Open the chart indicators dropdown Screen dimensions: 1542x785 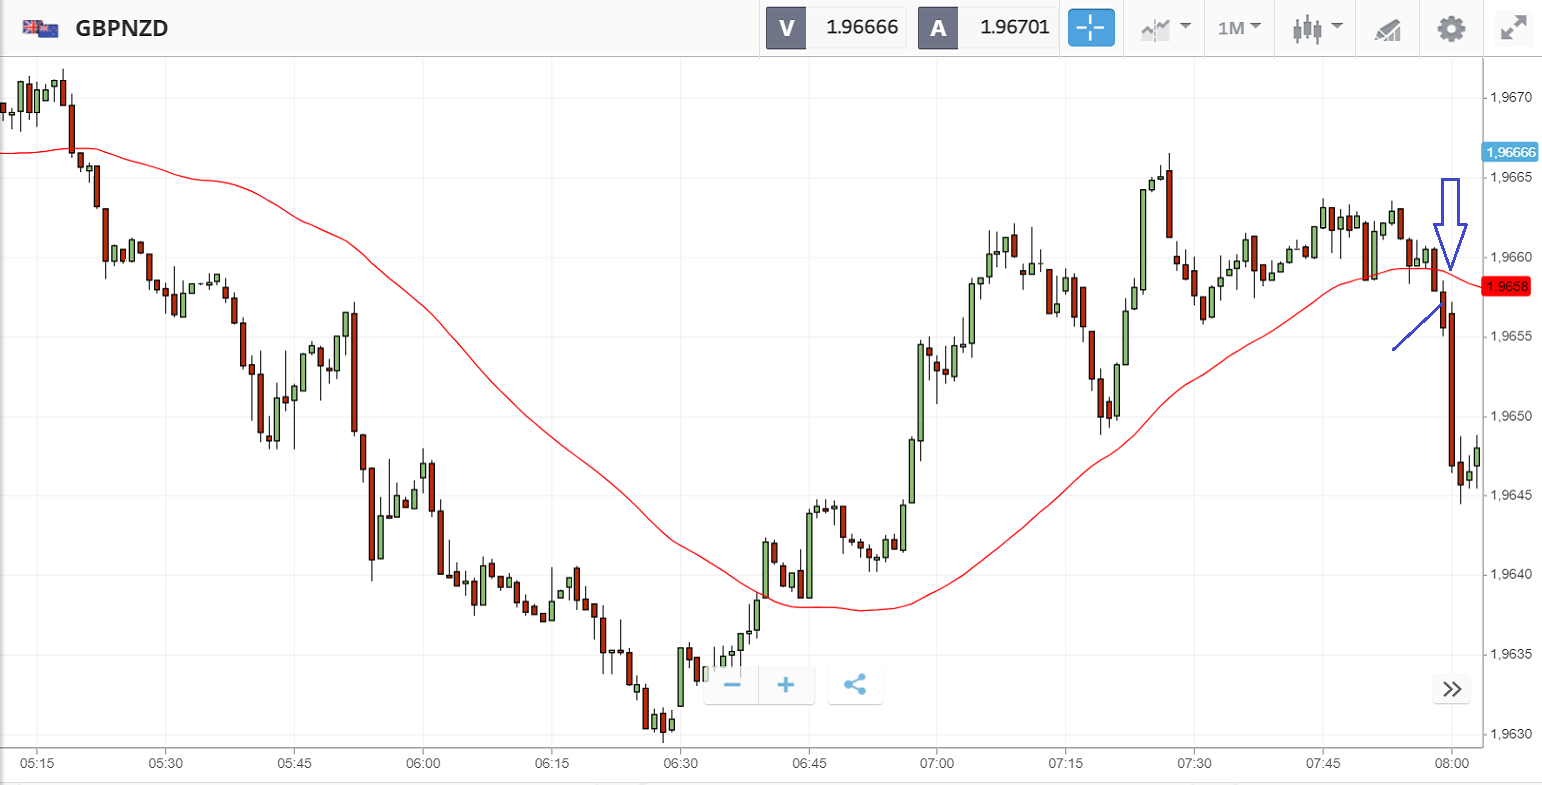1165,28
